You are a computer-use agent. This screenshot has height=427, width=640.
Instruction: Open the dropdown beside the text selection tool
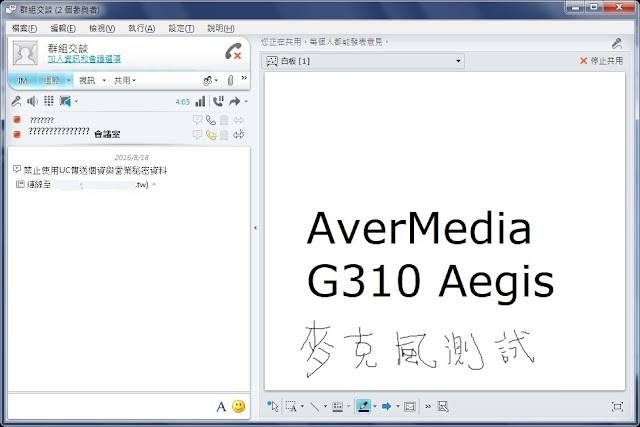pyautogui.click(x=302, y=406)
